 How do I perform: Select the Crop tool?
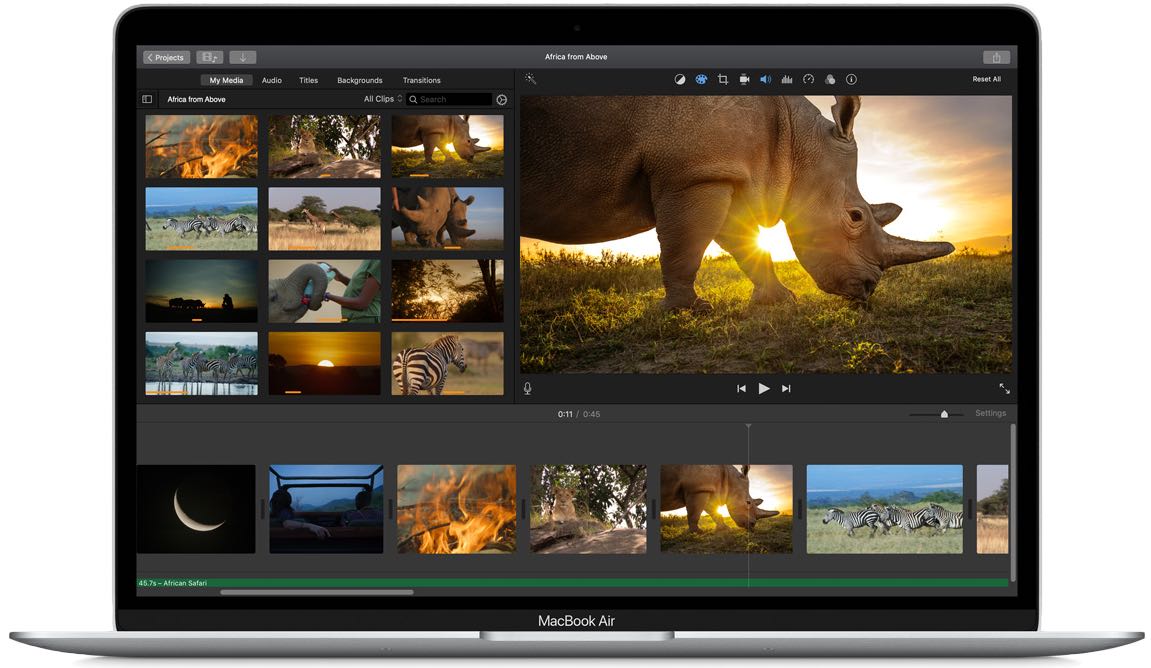click(x=722, y=79)
